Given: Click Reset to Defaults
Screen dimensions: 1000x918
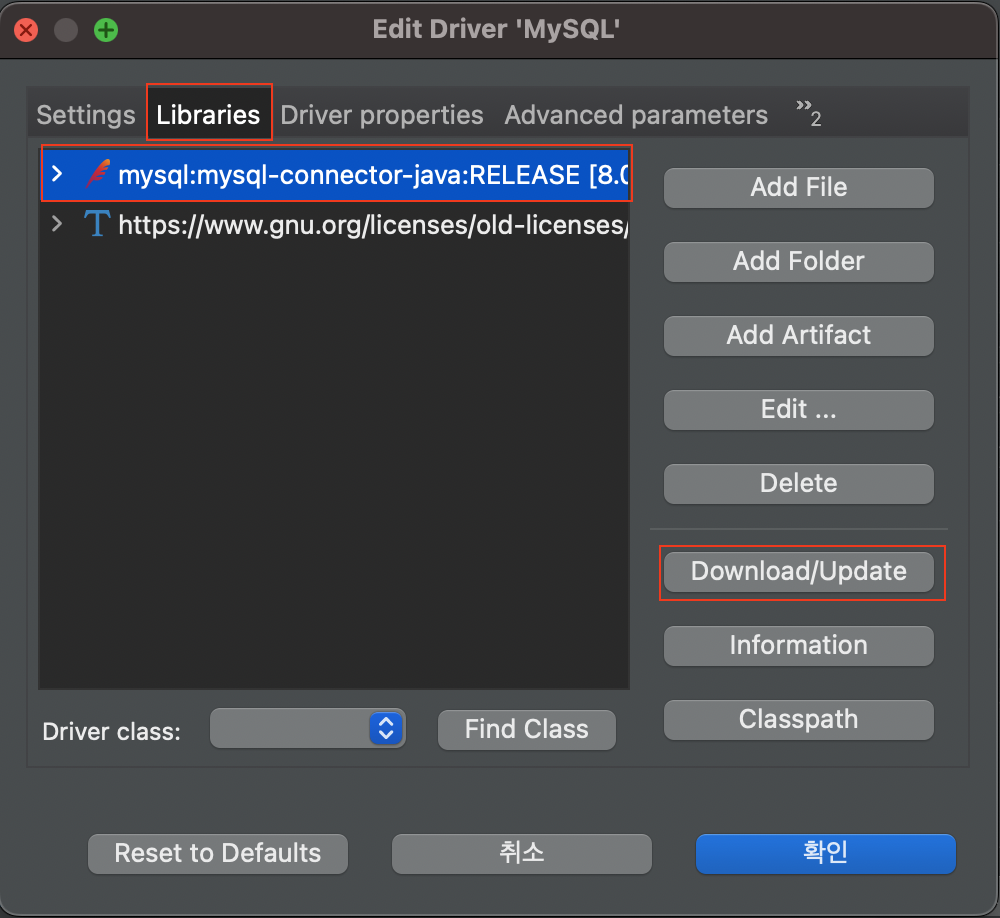Looking at the screenshot, I should coord(218,854).
